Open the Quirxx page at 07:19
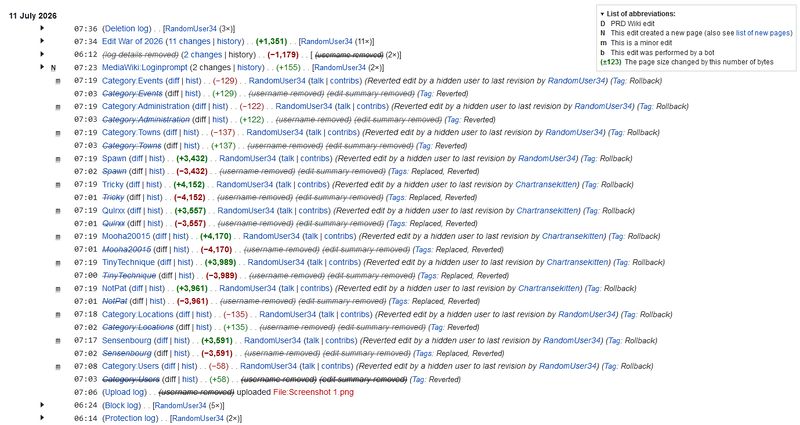This screenshot has width=800, height=425. click(113, 210)
